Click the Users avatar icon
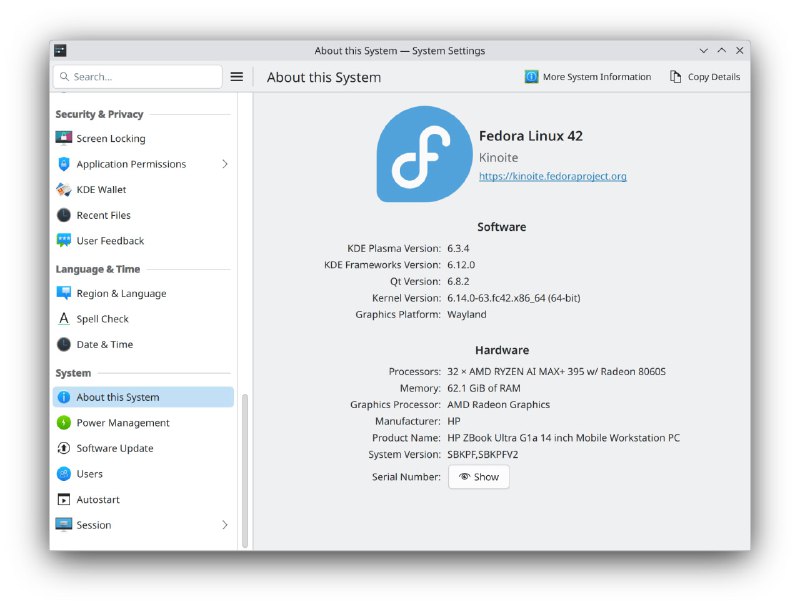Viewport: 800px width, 609px height. point(64,474)
